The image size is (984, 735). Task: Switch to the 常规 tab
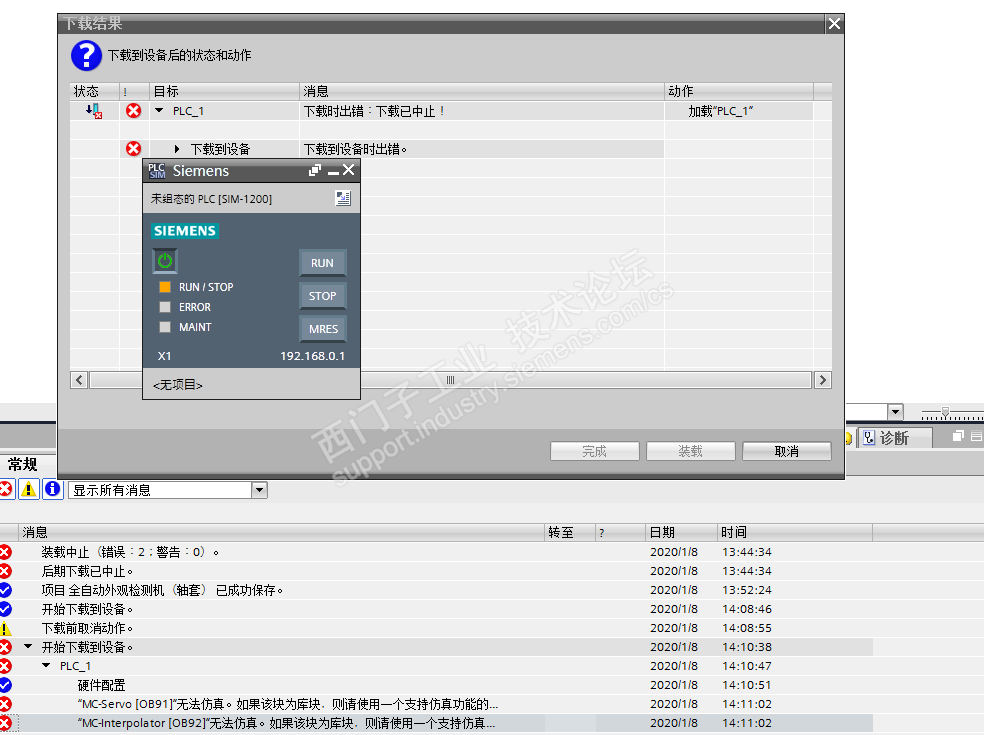pos(23,464)
